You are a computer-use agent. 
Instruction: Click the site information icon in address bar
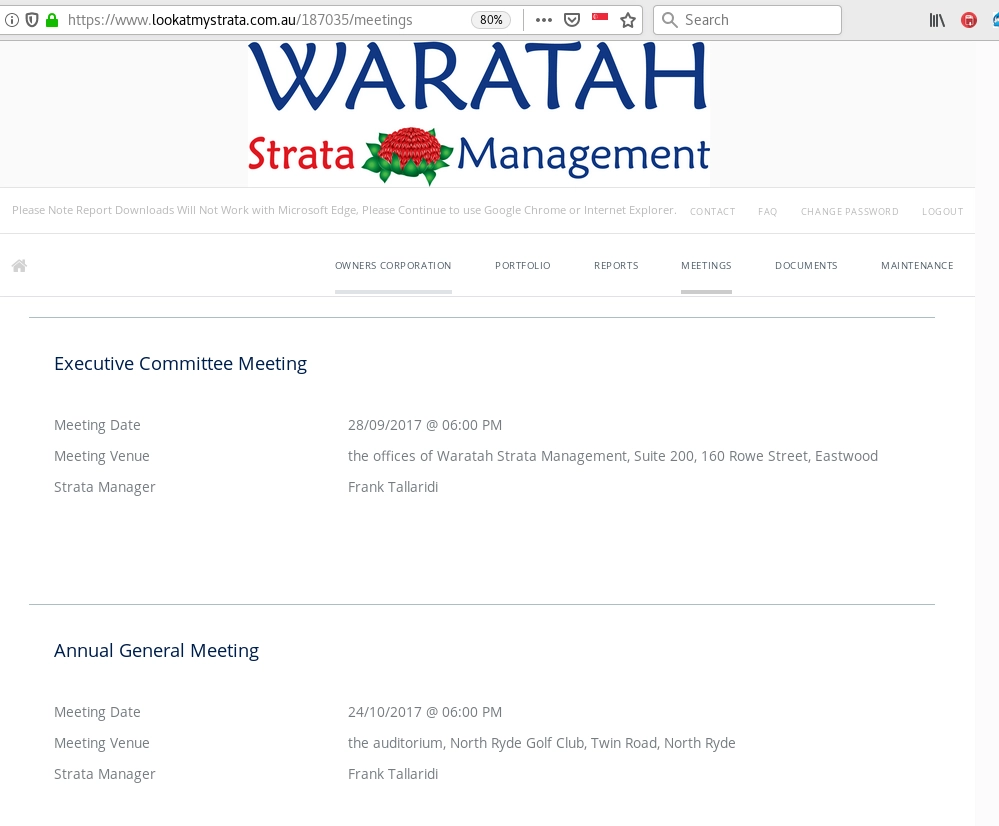pos(11,20)
